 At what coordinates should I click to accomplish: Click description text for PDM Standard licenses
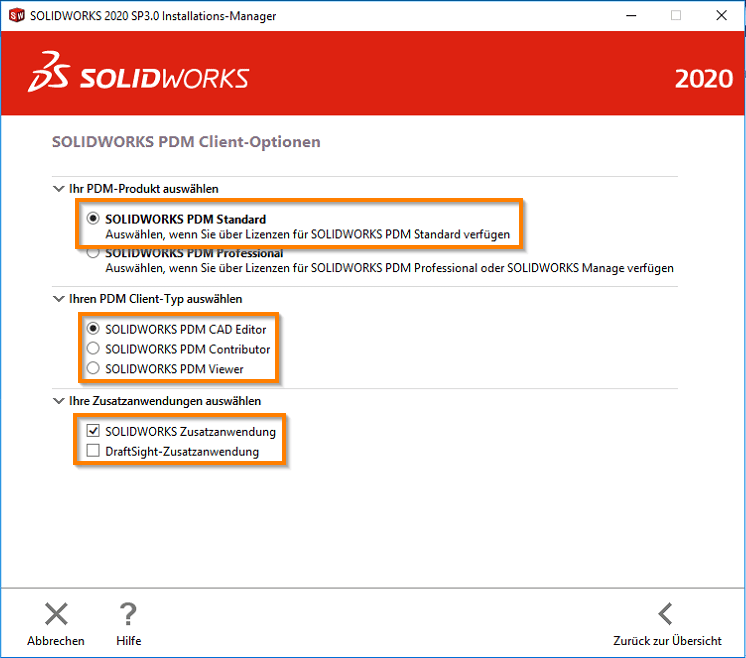[307, 235]
